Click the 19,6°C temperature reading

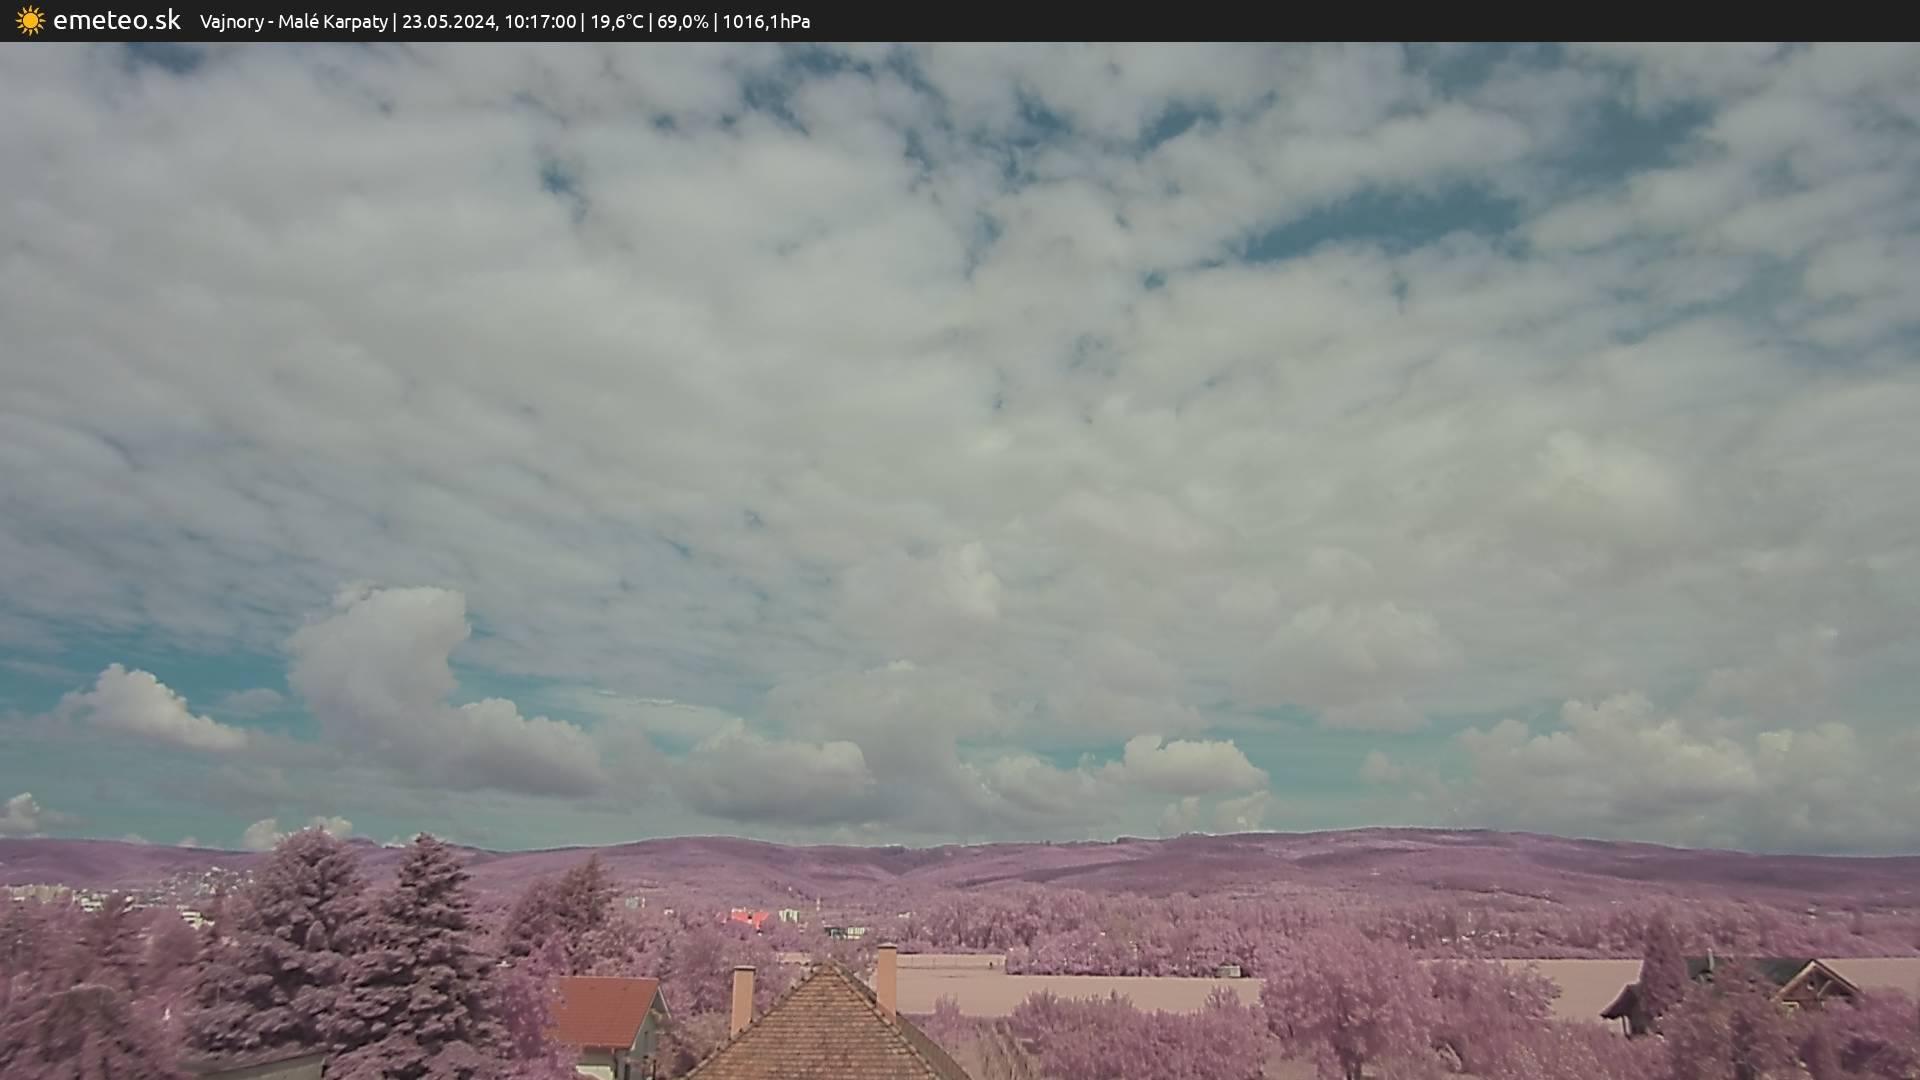point(617,21)
